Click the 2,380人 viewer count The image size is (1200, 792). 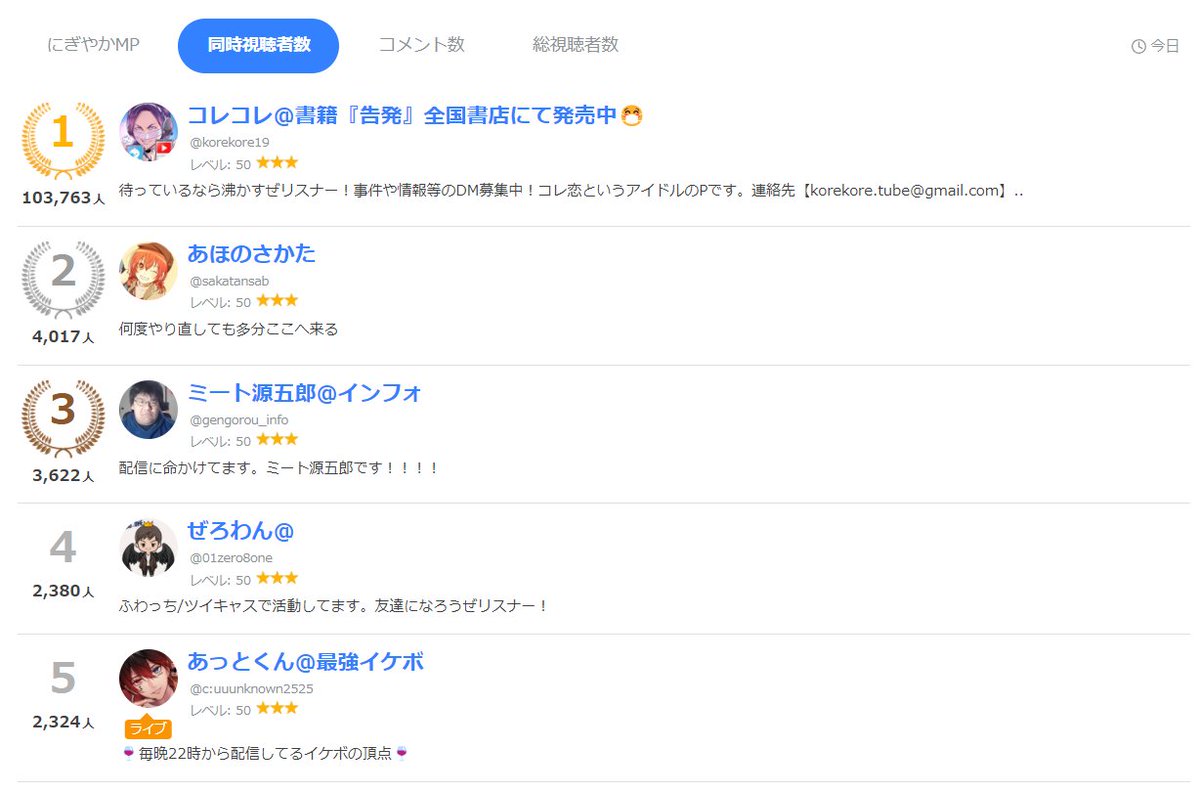coord(63,591)
